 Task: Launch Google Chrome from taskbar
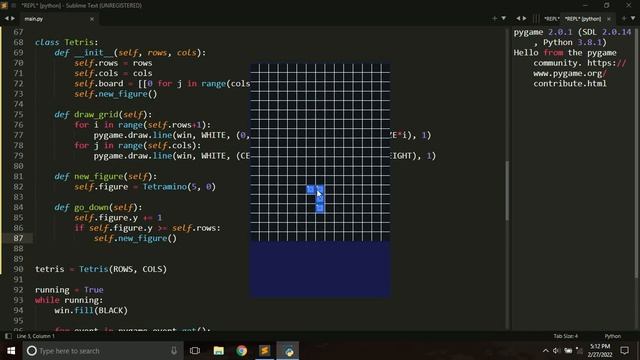coord(241,351)
